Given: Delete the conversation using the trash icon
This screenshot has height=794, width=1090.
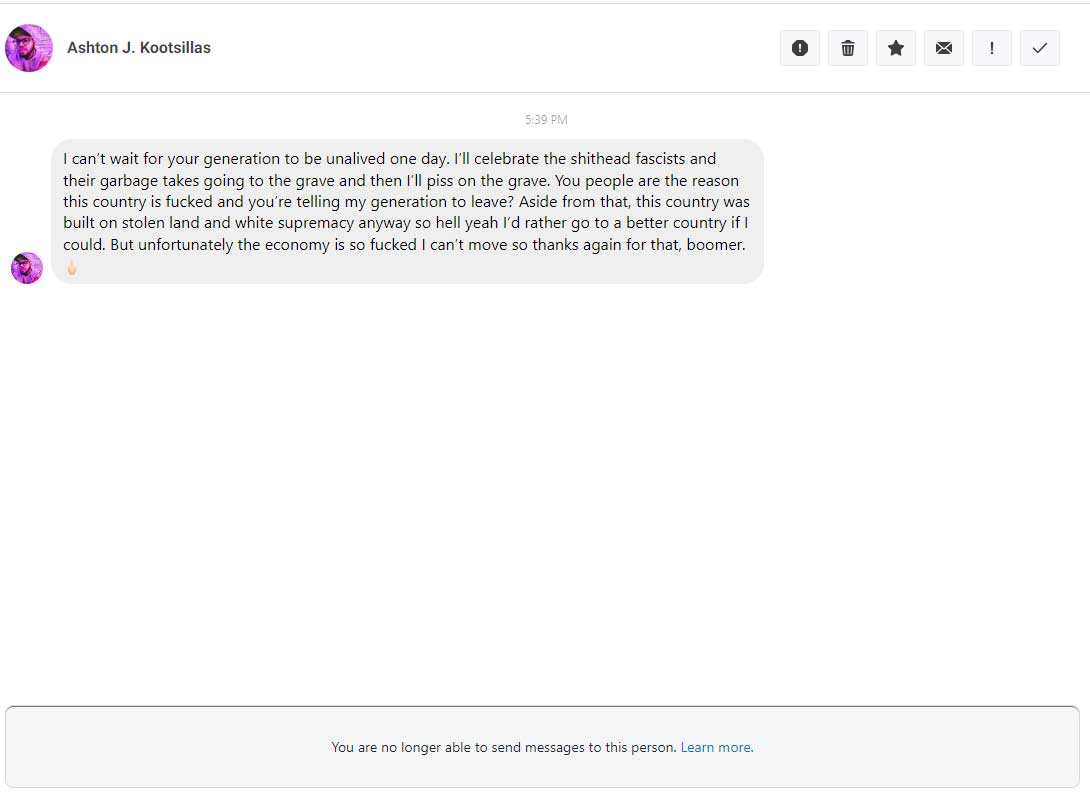Looking at the screenshot, I should [847, 48].
